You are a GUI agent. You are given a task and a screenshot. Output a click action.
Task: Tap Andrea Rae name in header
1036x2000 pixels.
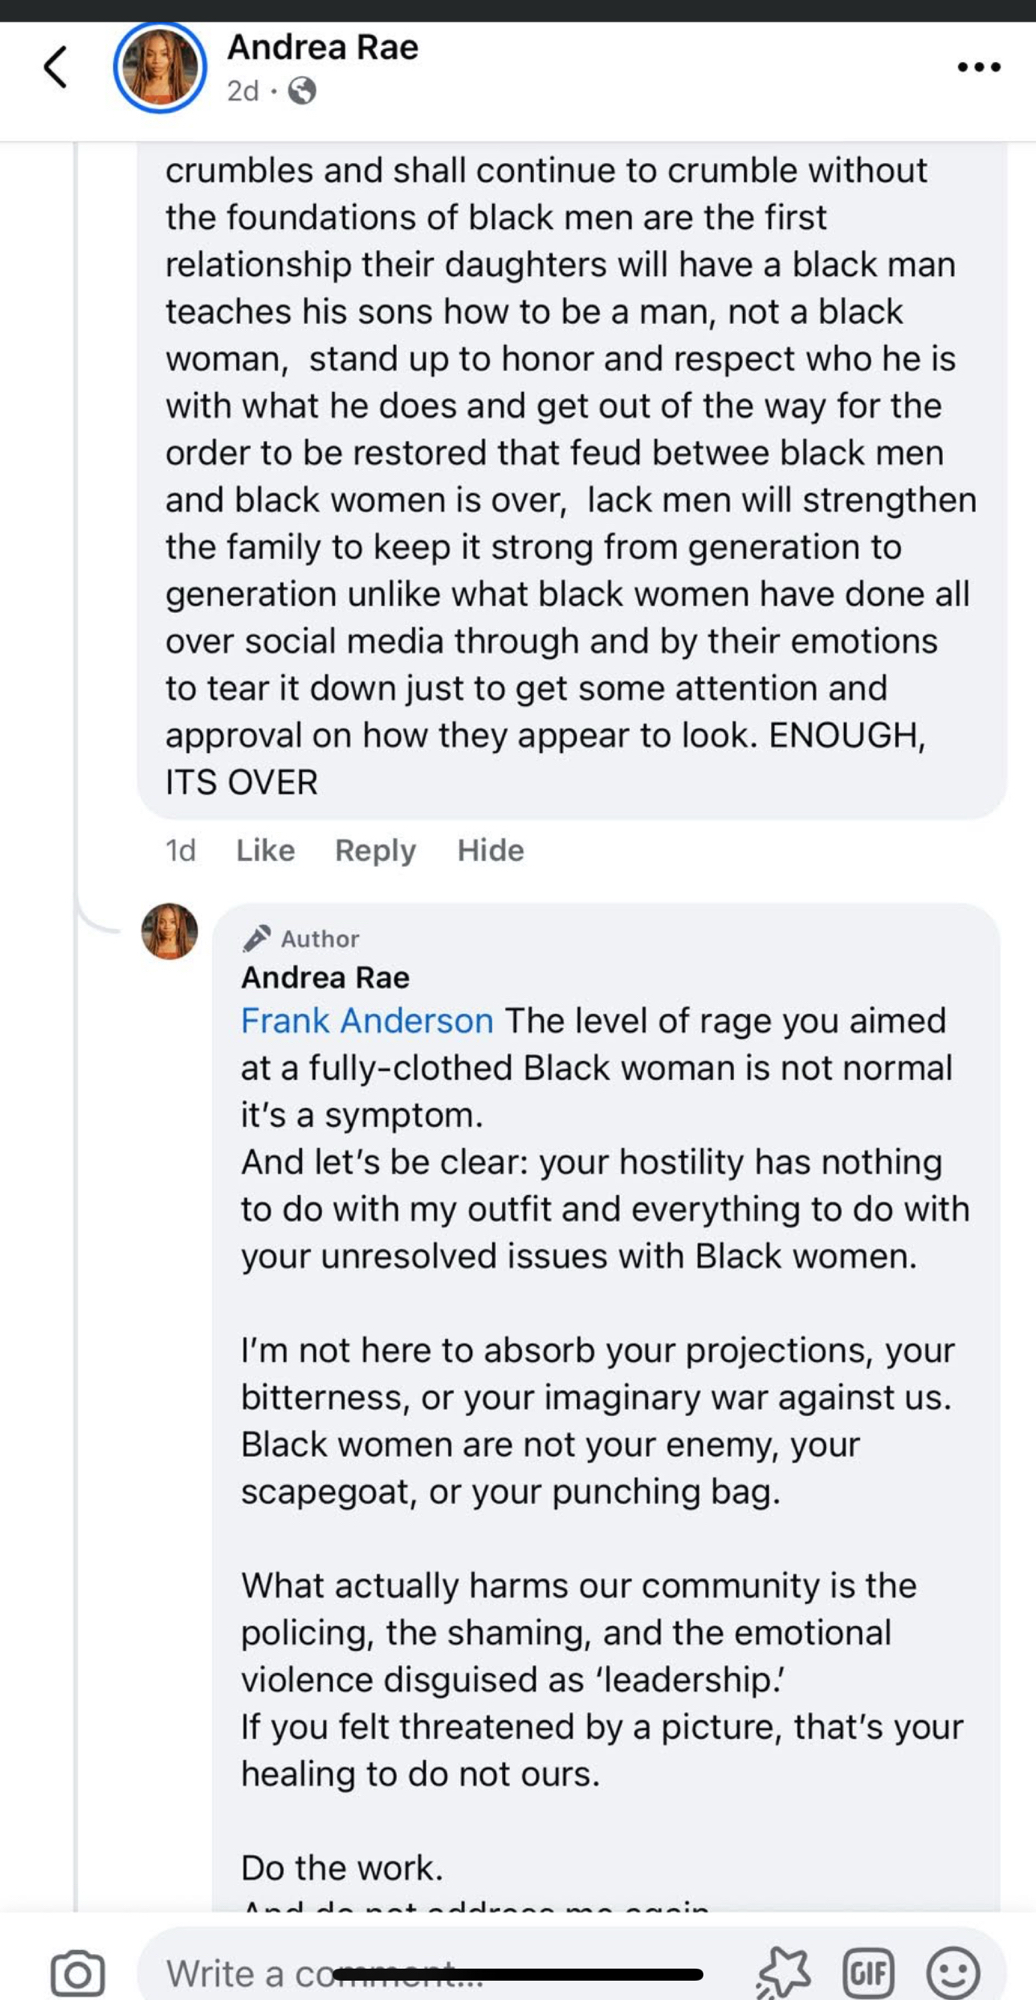click(322, 47)
